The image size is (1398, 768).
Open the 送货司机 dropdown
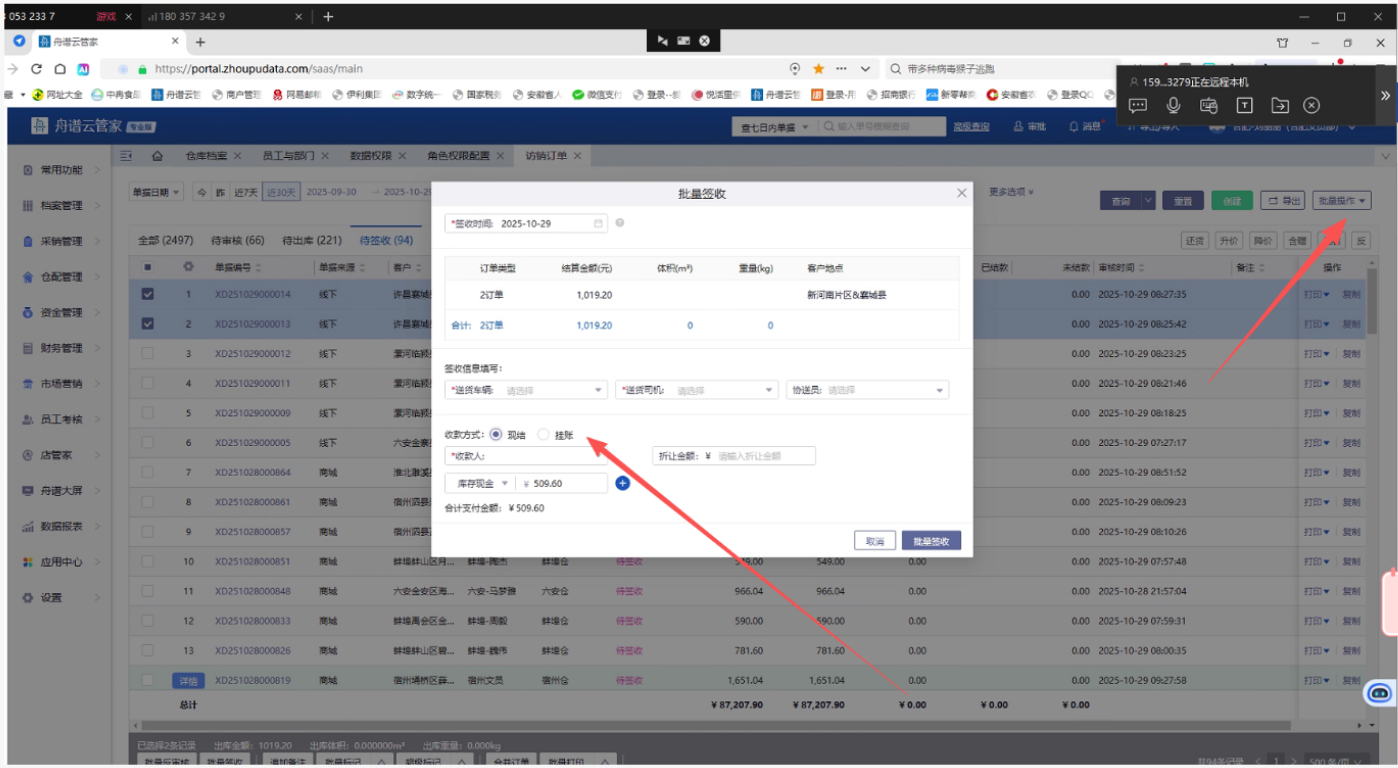coord(697,391)
